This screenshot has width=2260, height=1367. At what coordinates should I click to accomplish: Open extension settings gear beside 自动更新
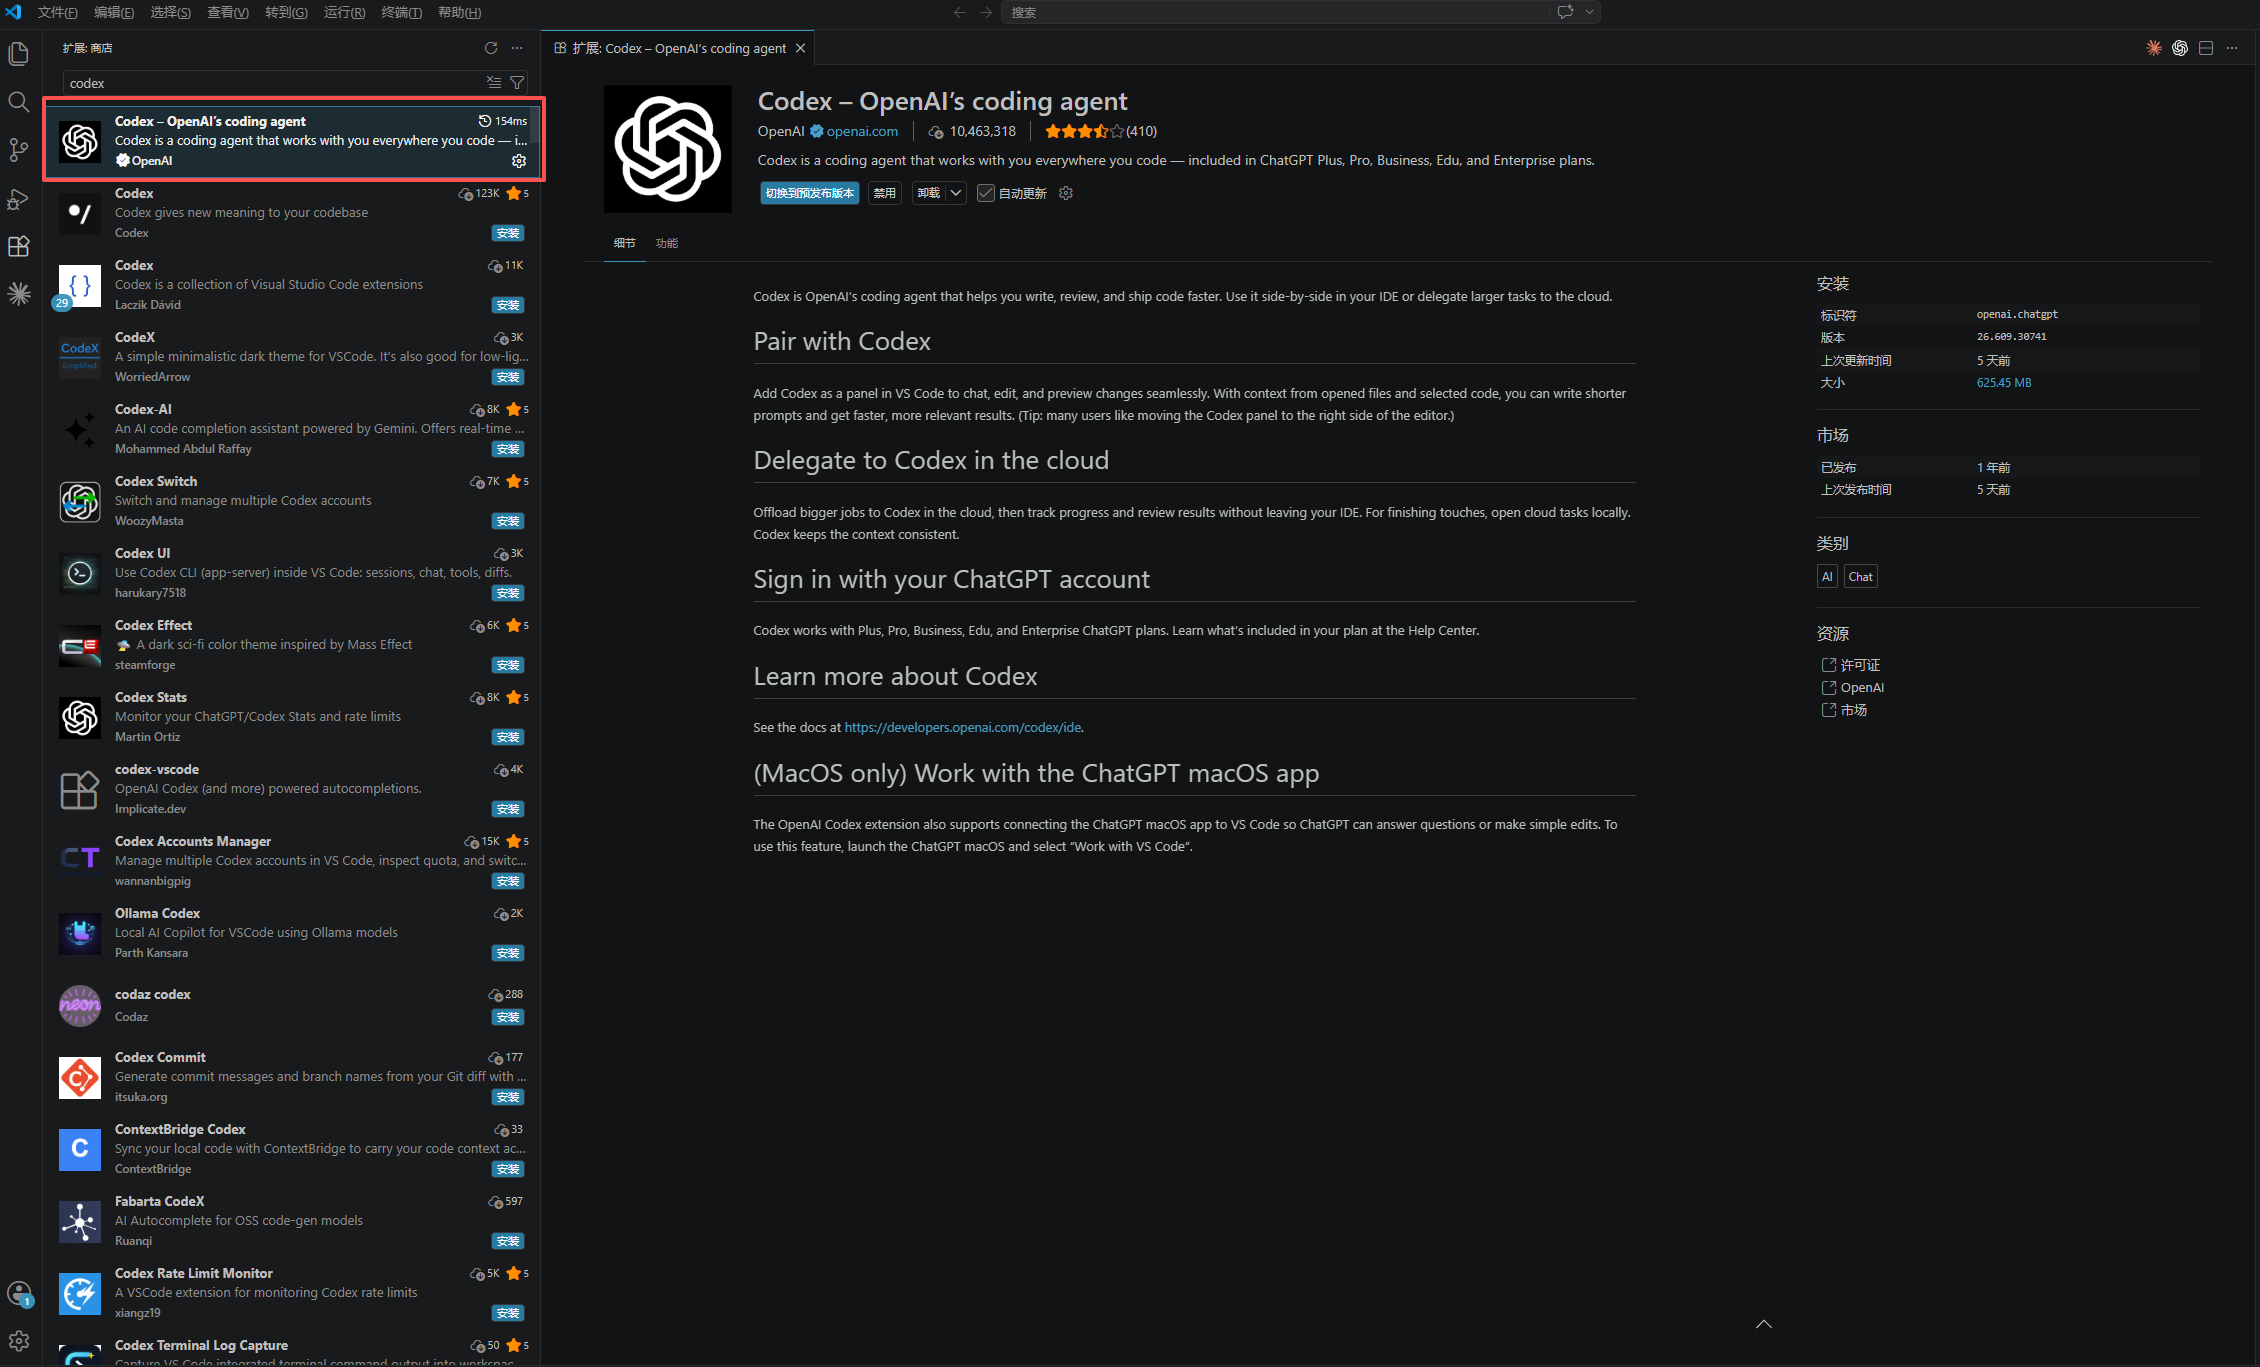[x=1066, y=193]
